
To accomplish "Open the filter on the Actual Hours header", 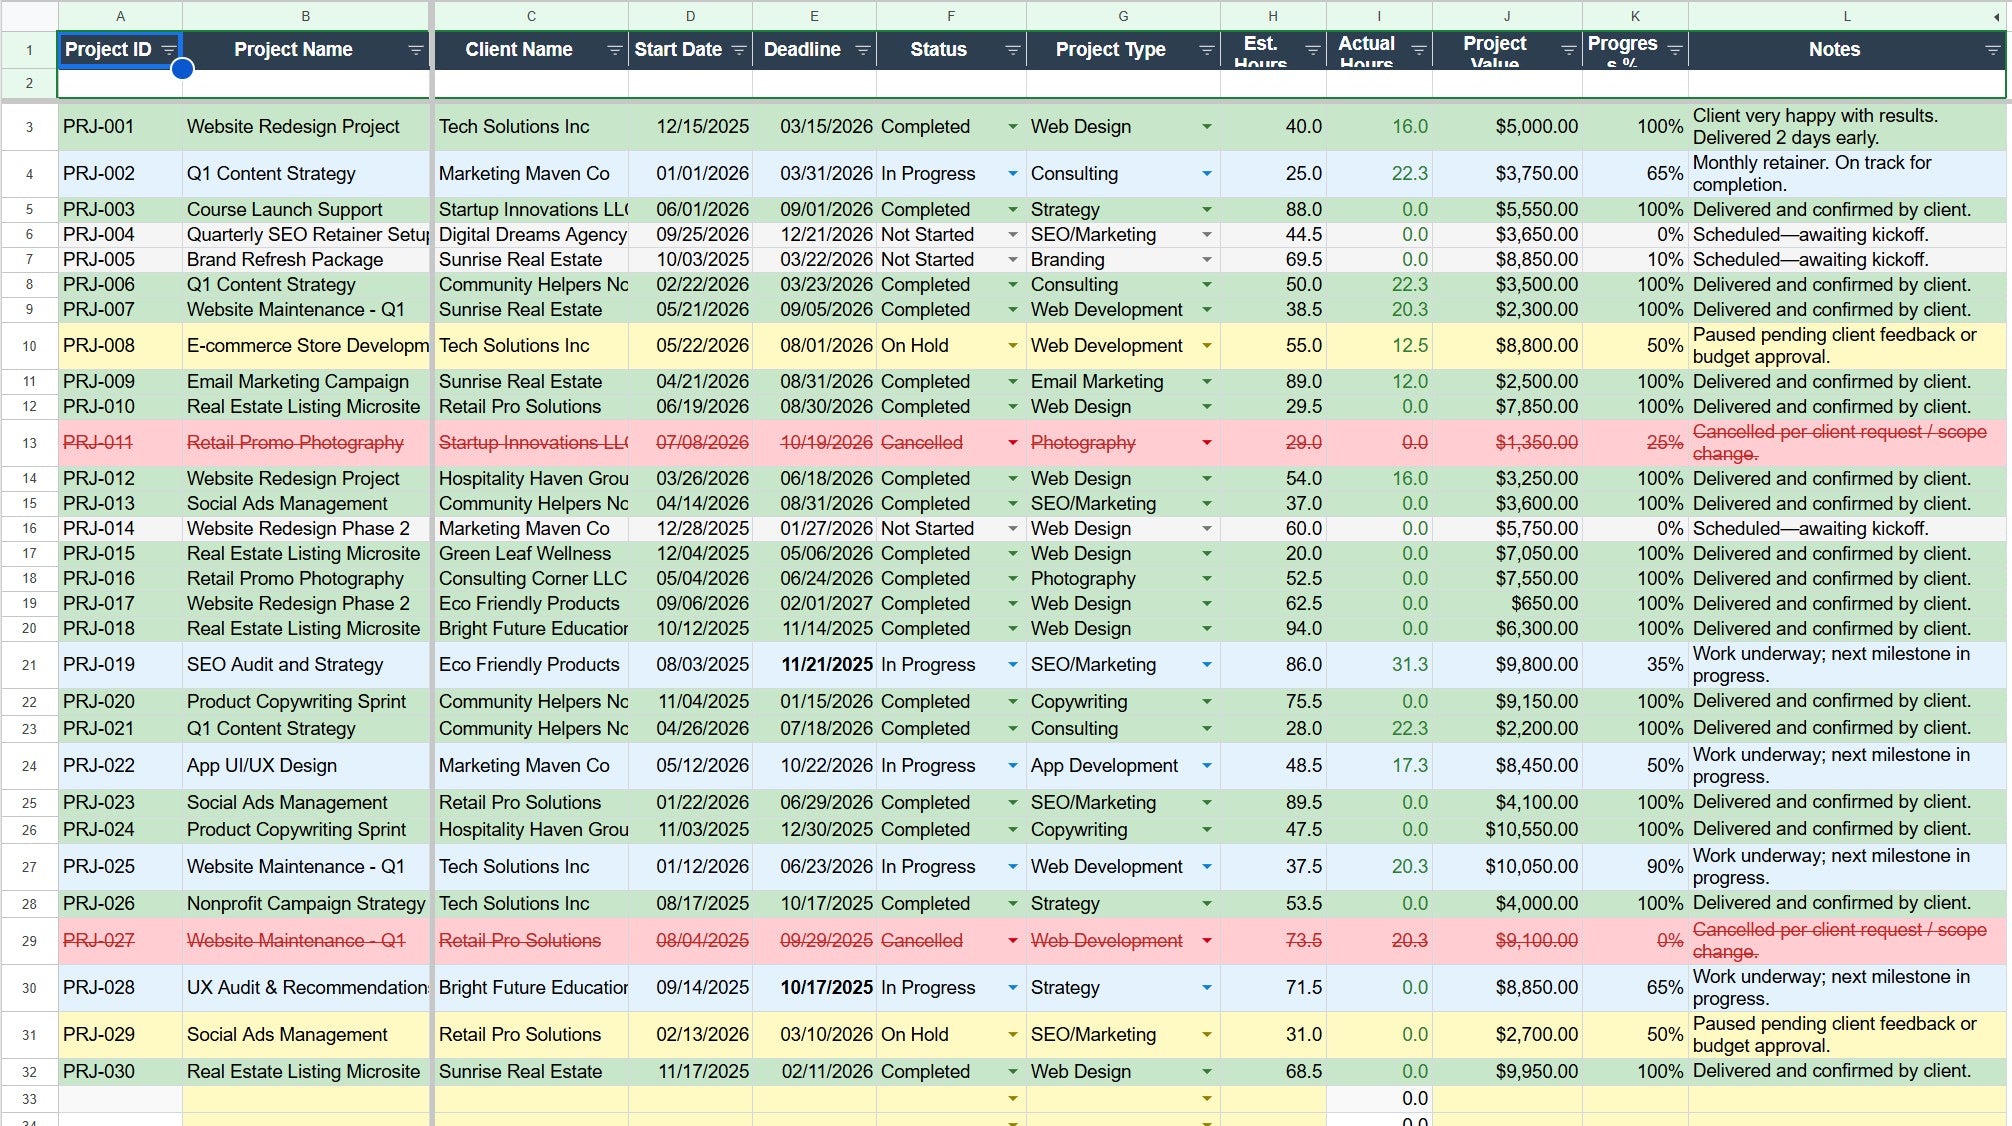I will [x=1419, y=49].
